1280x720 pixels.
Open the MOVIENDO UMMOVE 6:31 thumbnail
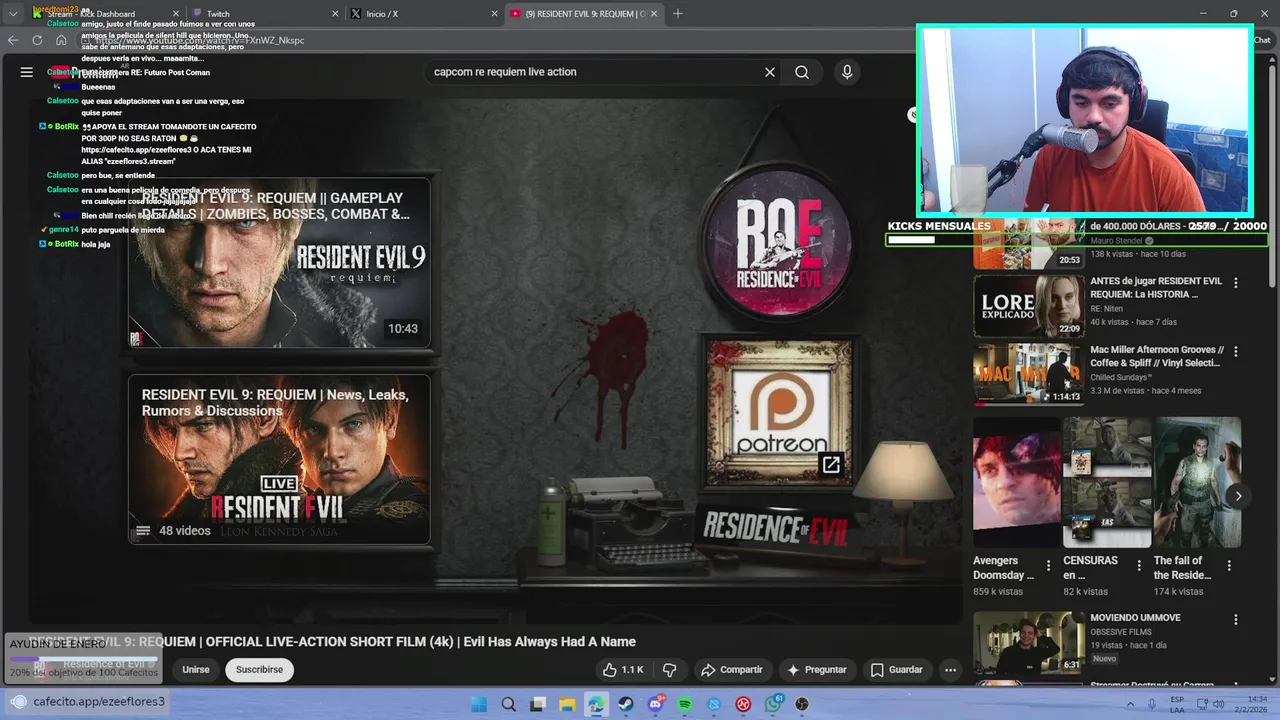1029,642
